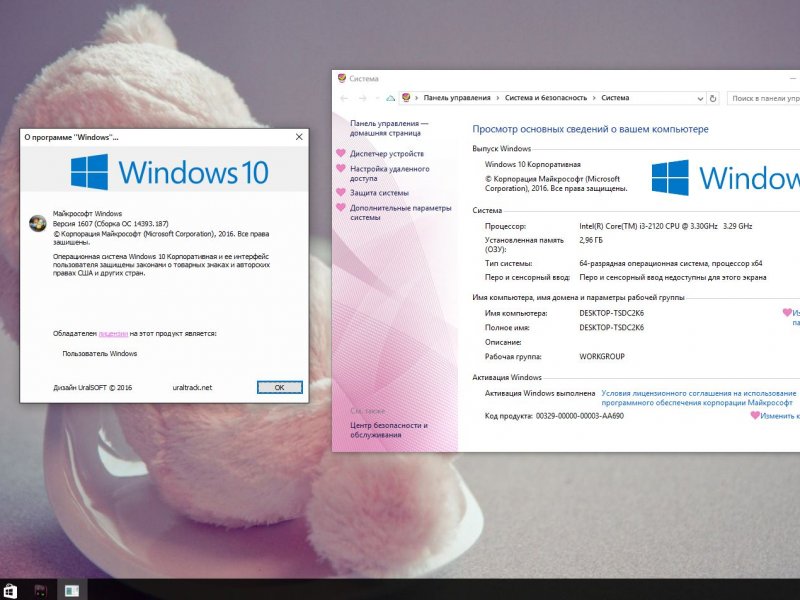
Task: Expand the chevron after Панель управления breadcrumb
Action: [498, 98]
